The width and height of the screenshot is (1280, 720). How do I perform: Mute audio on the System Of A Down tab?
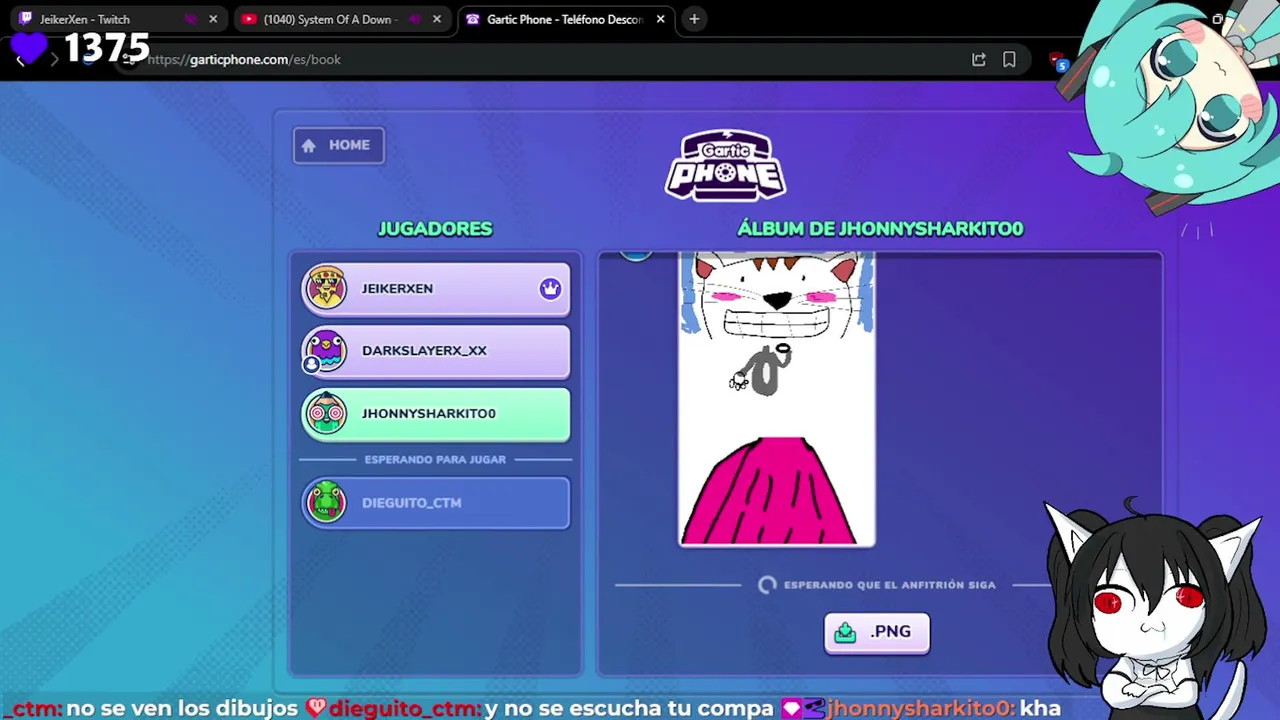click(415, 19)
